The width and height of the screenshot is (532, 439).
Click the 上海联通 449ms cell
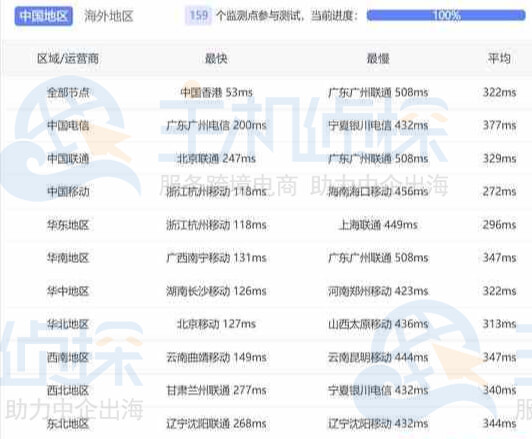click(x=378, y=225)
